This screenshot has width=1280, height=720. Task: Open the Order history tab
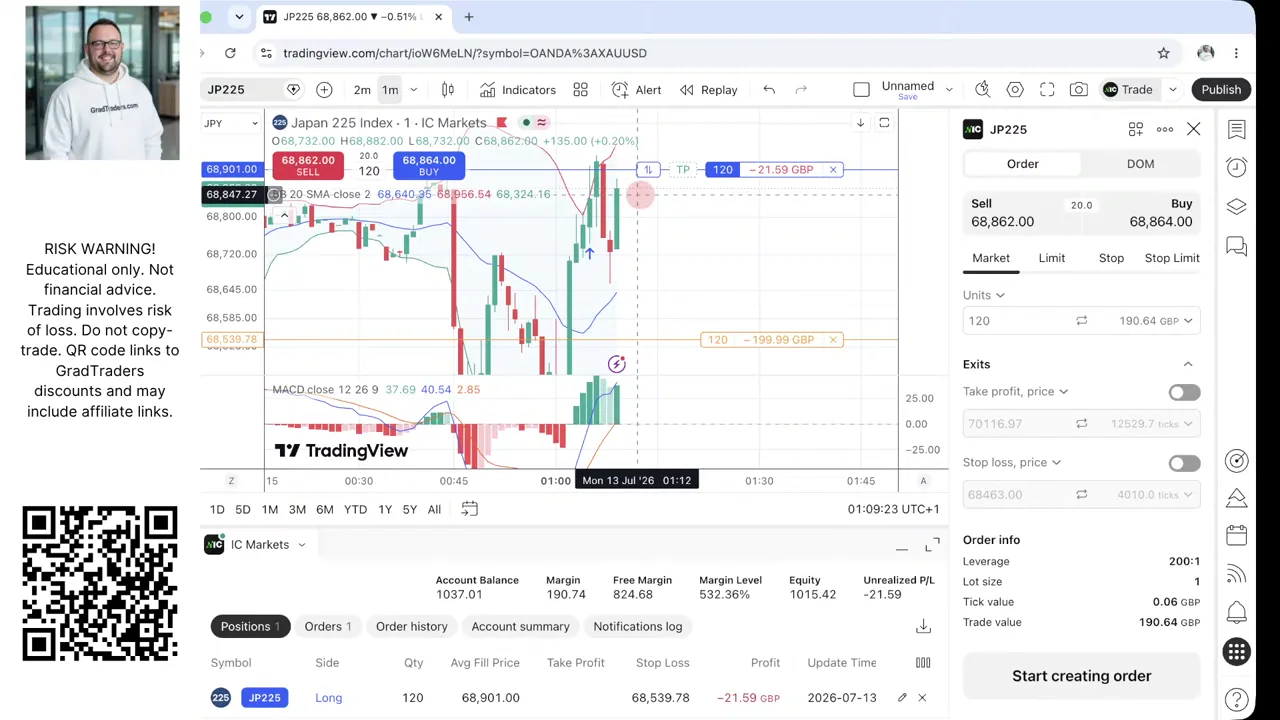[411, 626]
